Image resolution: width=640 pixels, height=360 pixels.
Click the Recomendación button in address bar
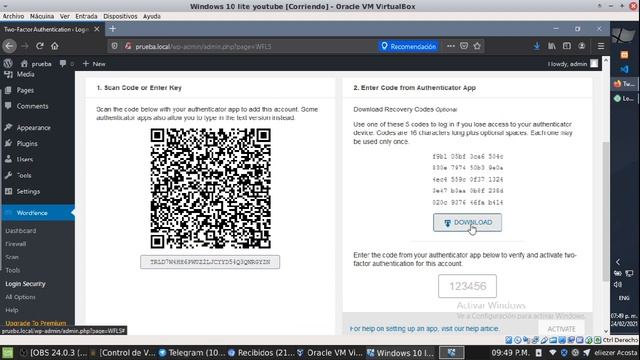(409, 47)
